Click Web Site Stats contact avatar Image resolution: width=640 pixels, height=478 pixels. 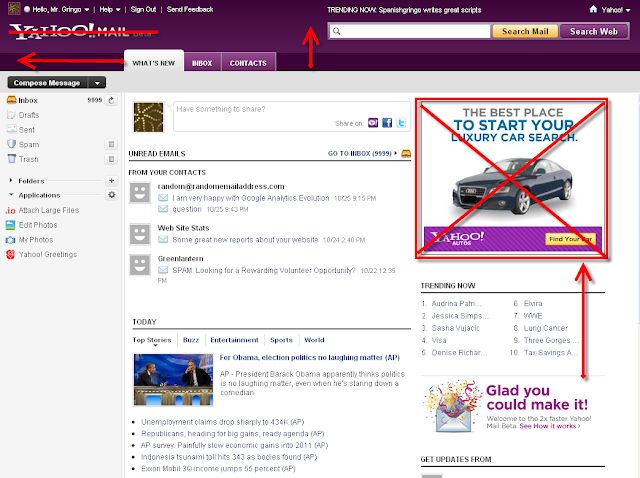[140, 234]
